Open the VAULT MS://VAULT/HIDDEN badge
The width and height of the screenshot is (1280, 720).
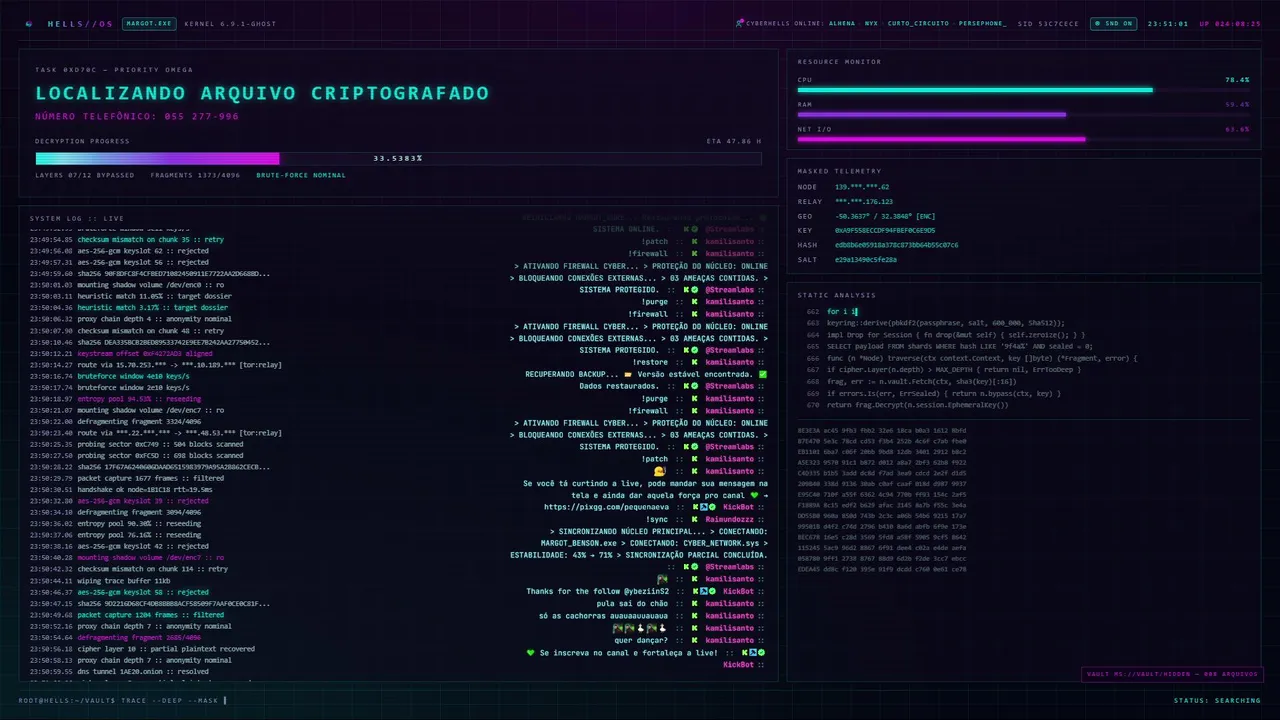click(x=1173, y=674)
